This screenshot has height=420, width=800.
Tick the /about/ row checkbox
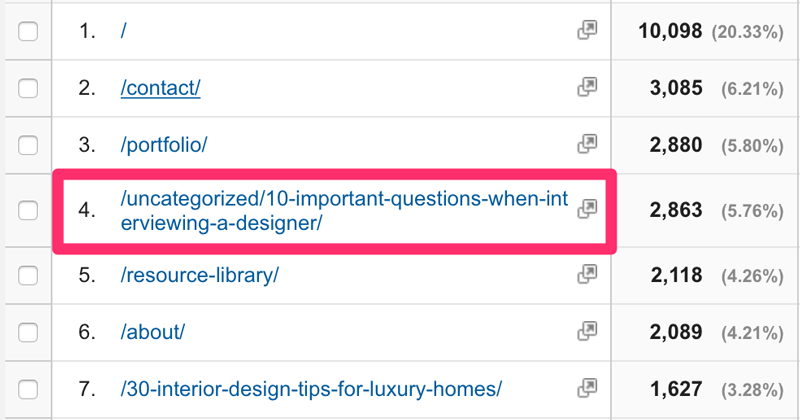click(28, 331)
